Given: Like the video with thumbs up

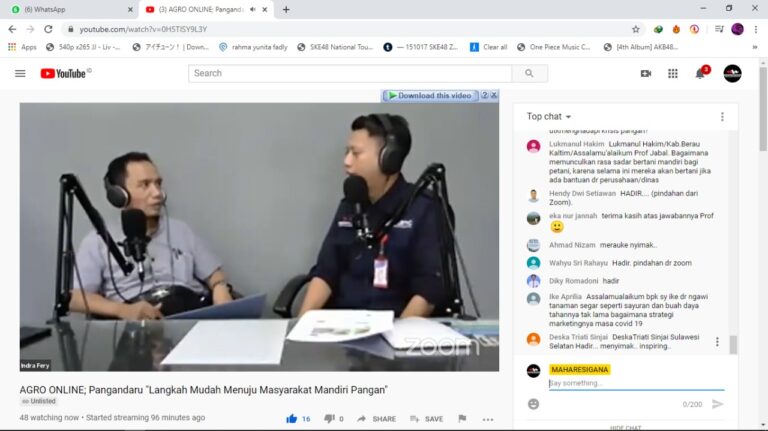Looking at the screenshot, I should click(x=292, y=419).
